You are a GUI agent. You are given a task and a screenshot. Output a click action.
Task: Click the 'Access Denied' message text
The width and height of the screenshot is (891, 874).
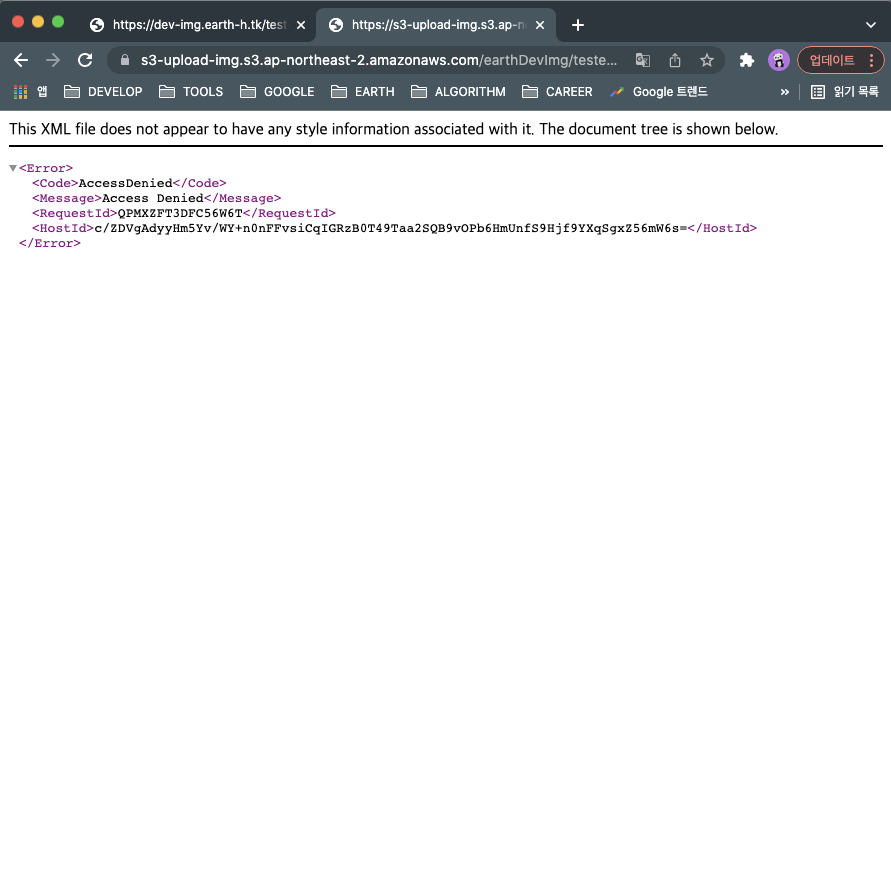click(x=152, y=198)
